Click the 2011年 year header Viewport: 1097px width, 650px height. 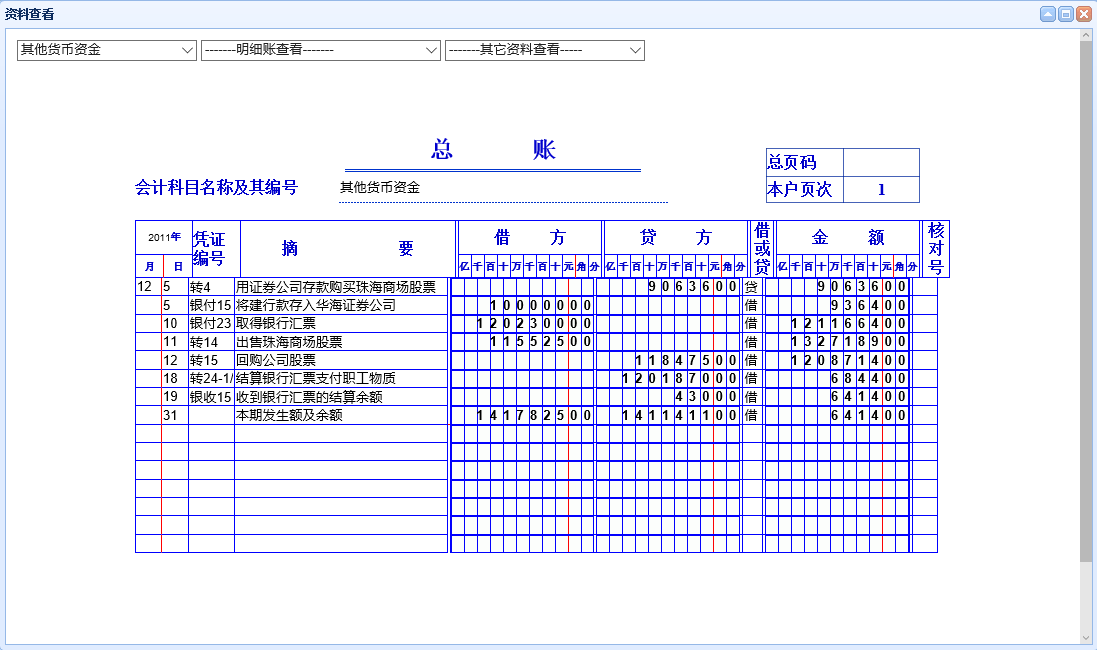pyautogui.click(x=164, y=237)
